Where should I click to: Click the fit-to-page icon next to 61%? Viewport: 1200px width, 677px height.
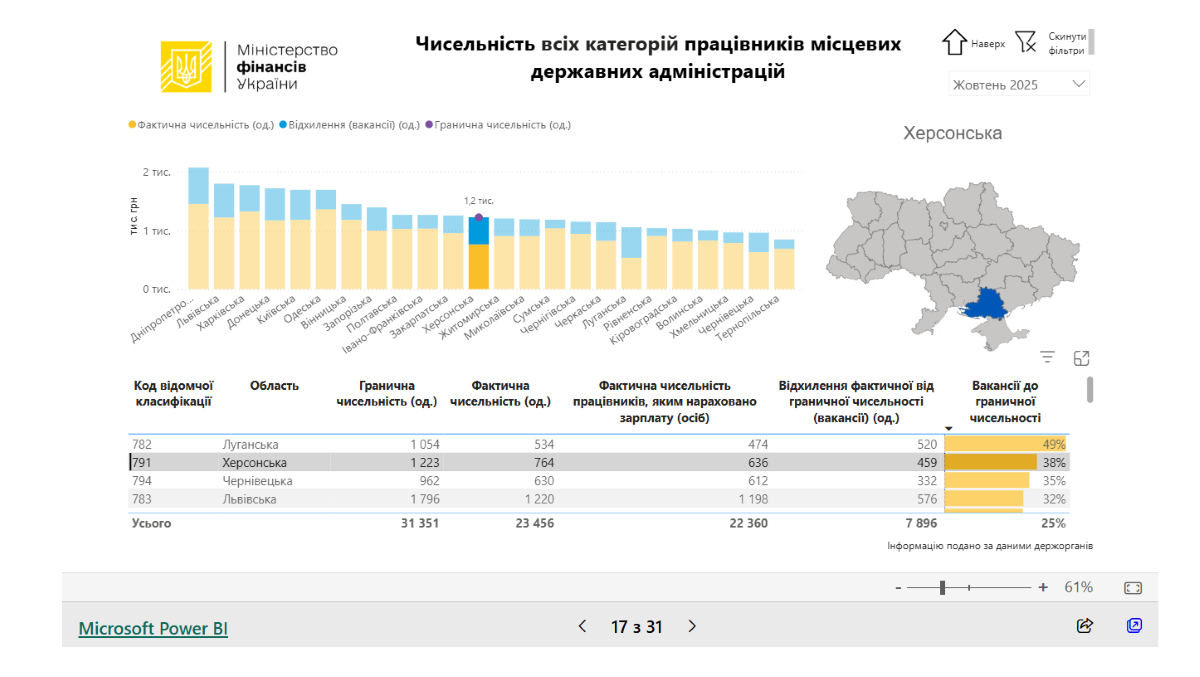pyautogui.click(x=1132, y=588)
